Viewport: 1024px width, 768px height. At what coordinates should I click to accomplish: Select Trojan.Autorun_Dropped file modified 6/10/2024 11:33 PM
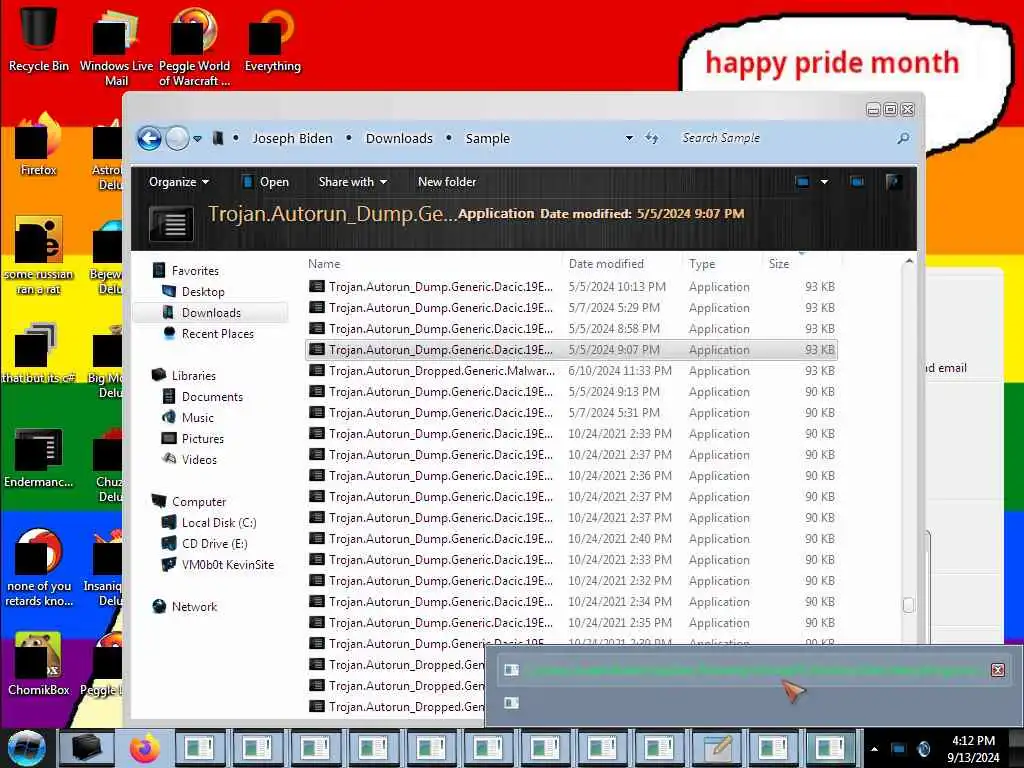coord(571,371)
